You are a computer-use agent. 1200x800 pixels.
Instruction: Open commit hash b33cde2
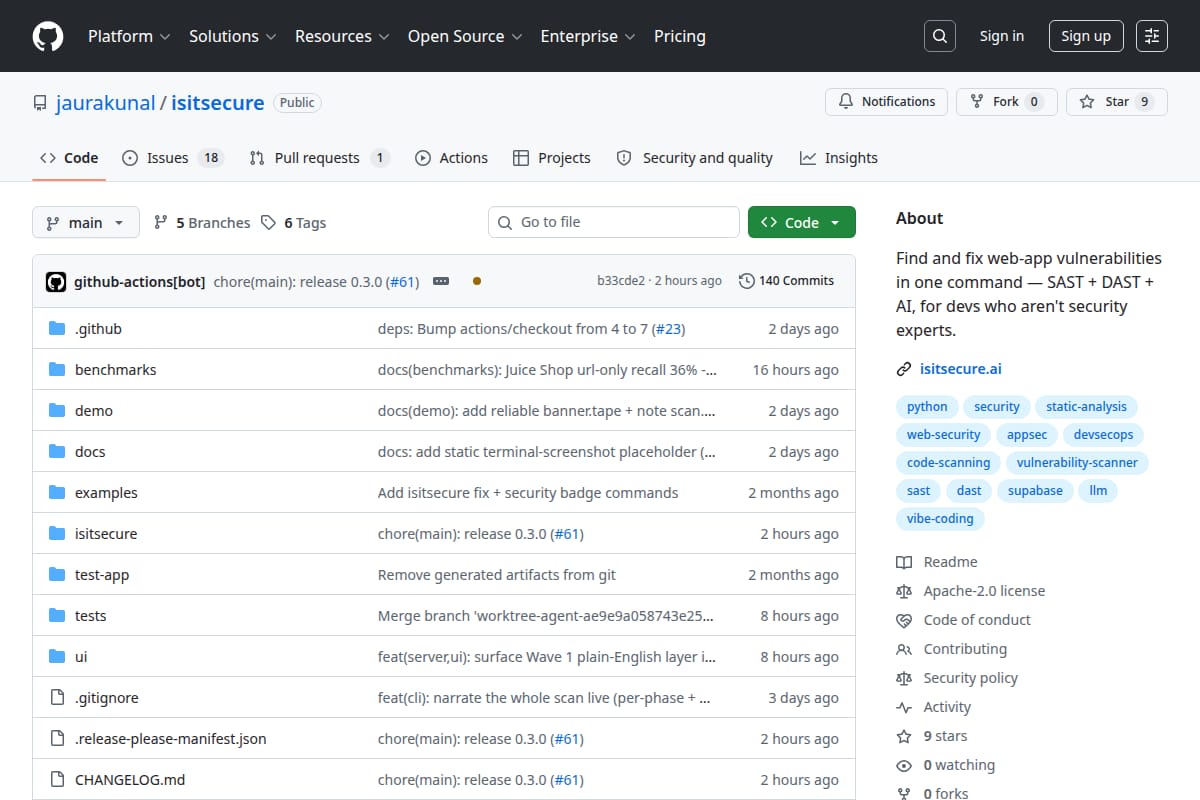click(x=621, y=281)
